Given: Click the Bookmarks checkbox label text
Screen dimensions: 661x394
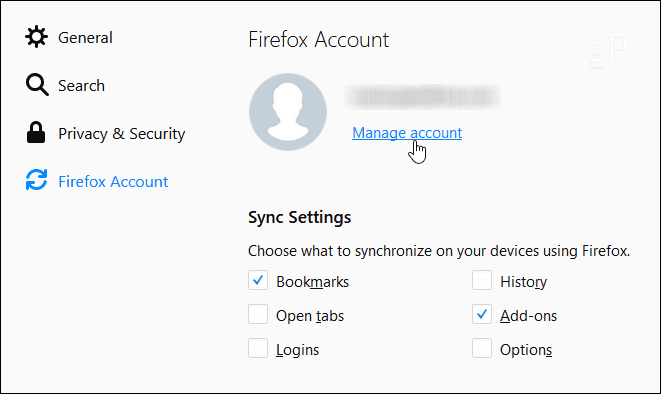Looking at the screenshot, I should [312, 281].
